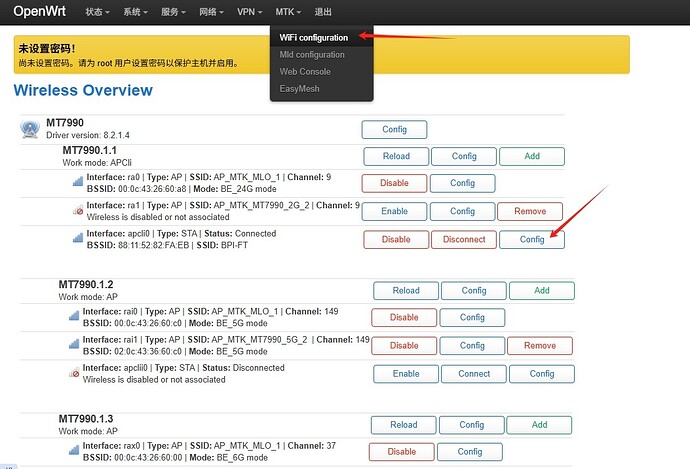Open the 系统 dropdown menu
Viewport: 690px width, 469px height.
coord(136,12)
